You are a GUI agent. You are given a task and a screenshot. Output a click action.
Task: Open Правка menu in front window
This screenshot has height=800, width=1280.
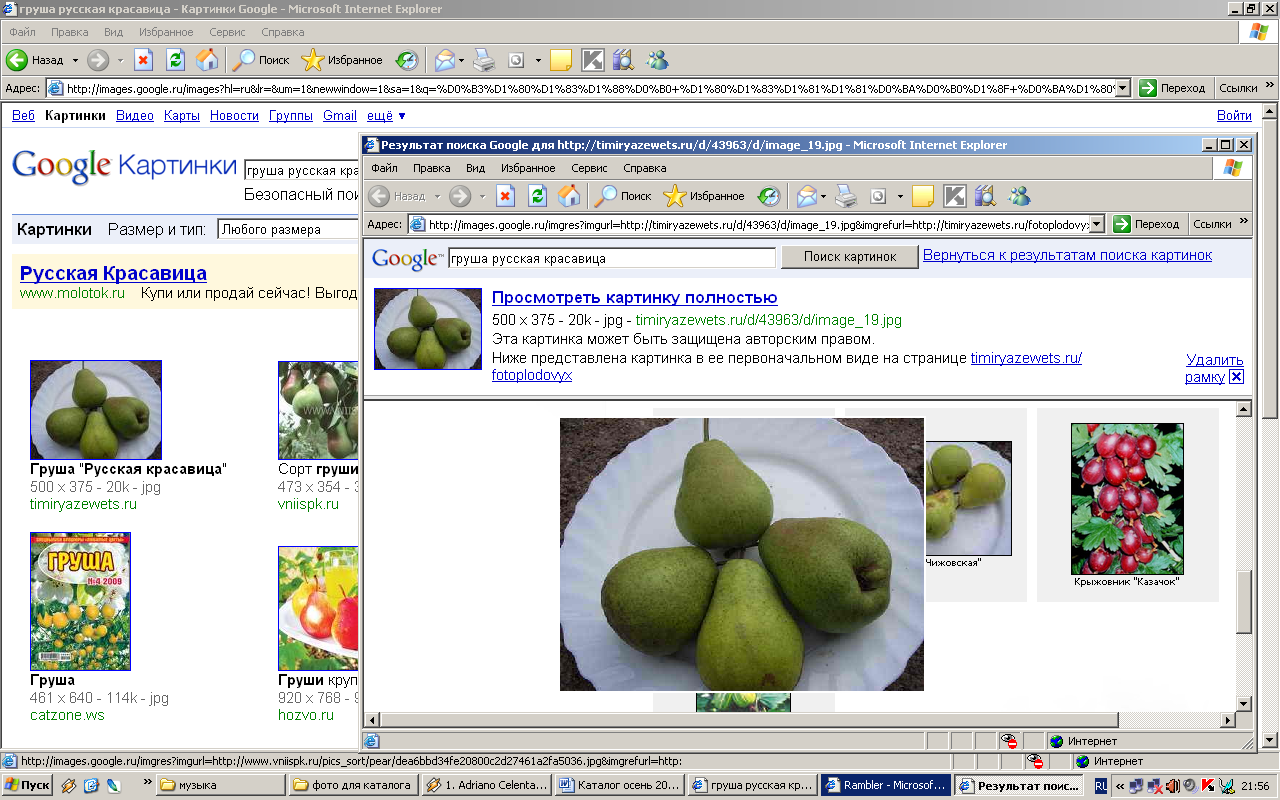(x=432, y=168)
